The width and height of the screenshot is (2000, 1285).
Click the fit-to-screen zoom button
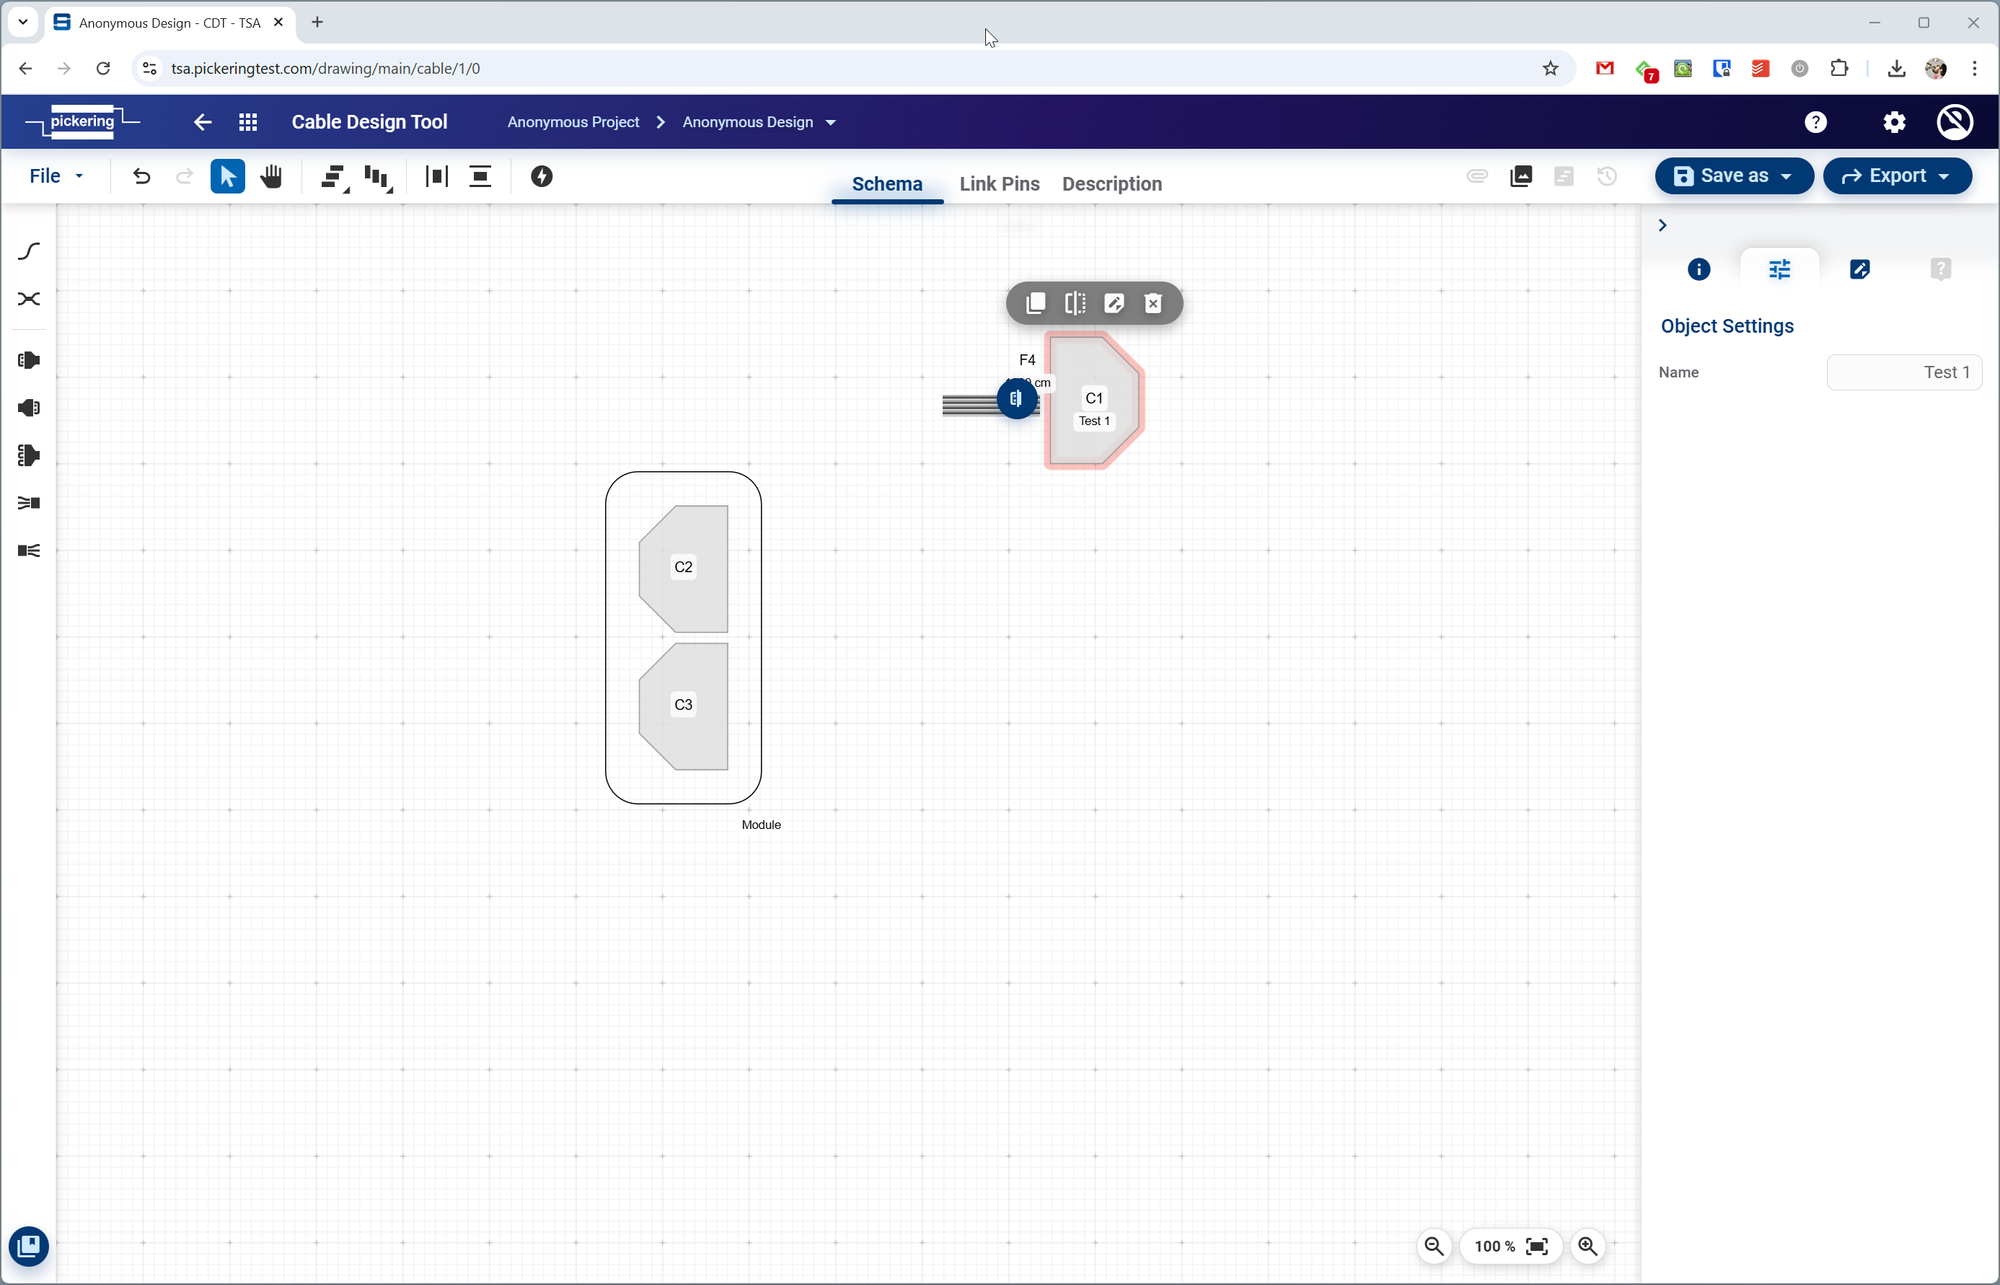(x=1537, y=1246)
